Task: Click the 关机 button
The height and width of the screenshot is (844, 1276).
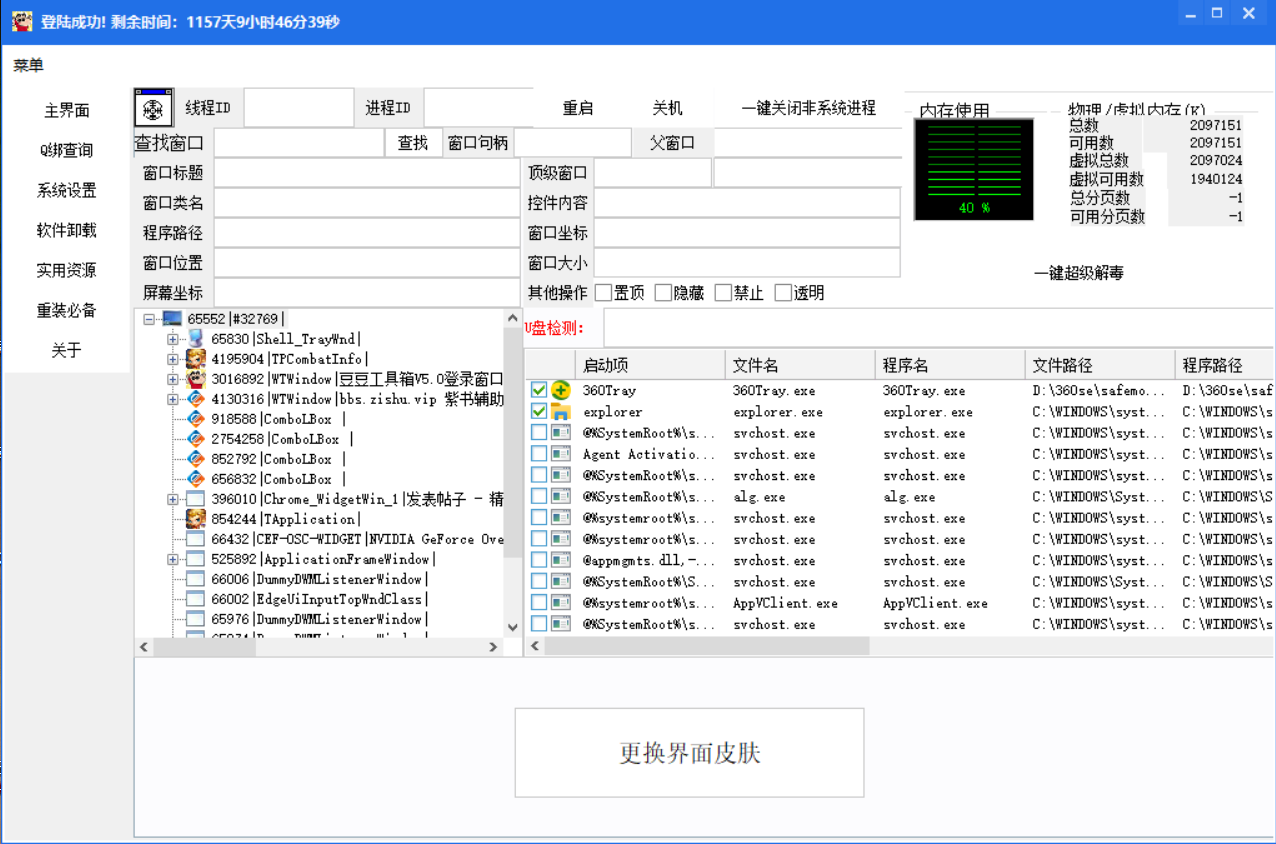Action: click(667, 108)
